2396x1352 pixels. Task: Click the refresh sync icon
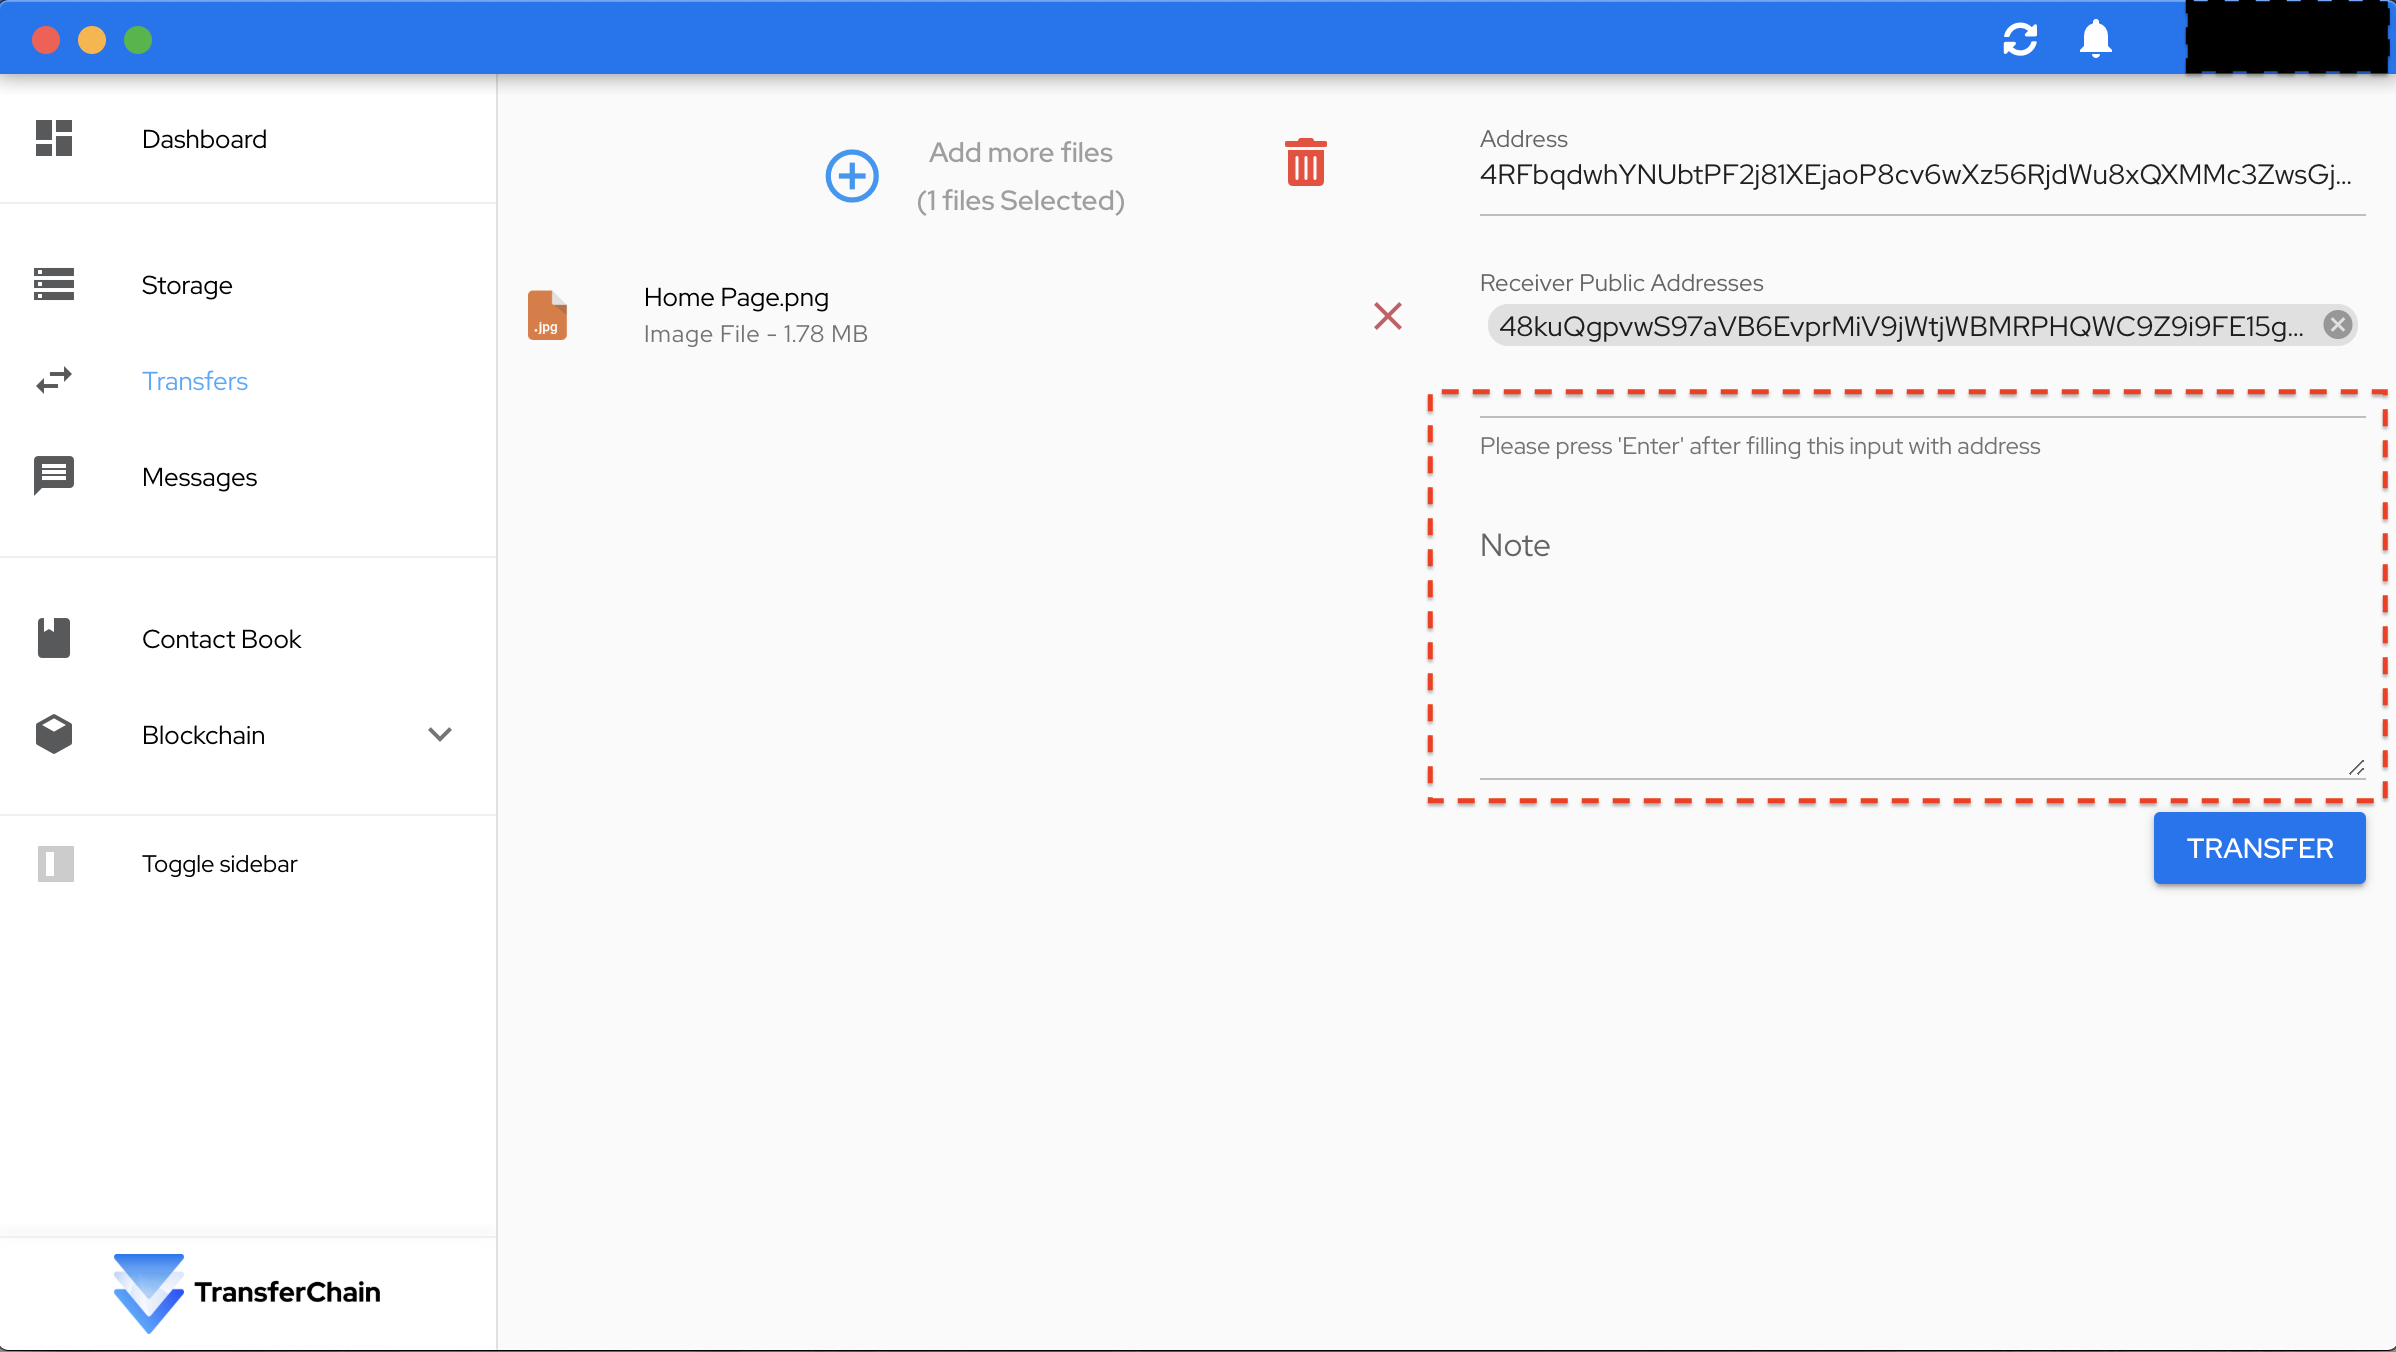2020,39
